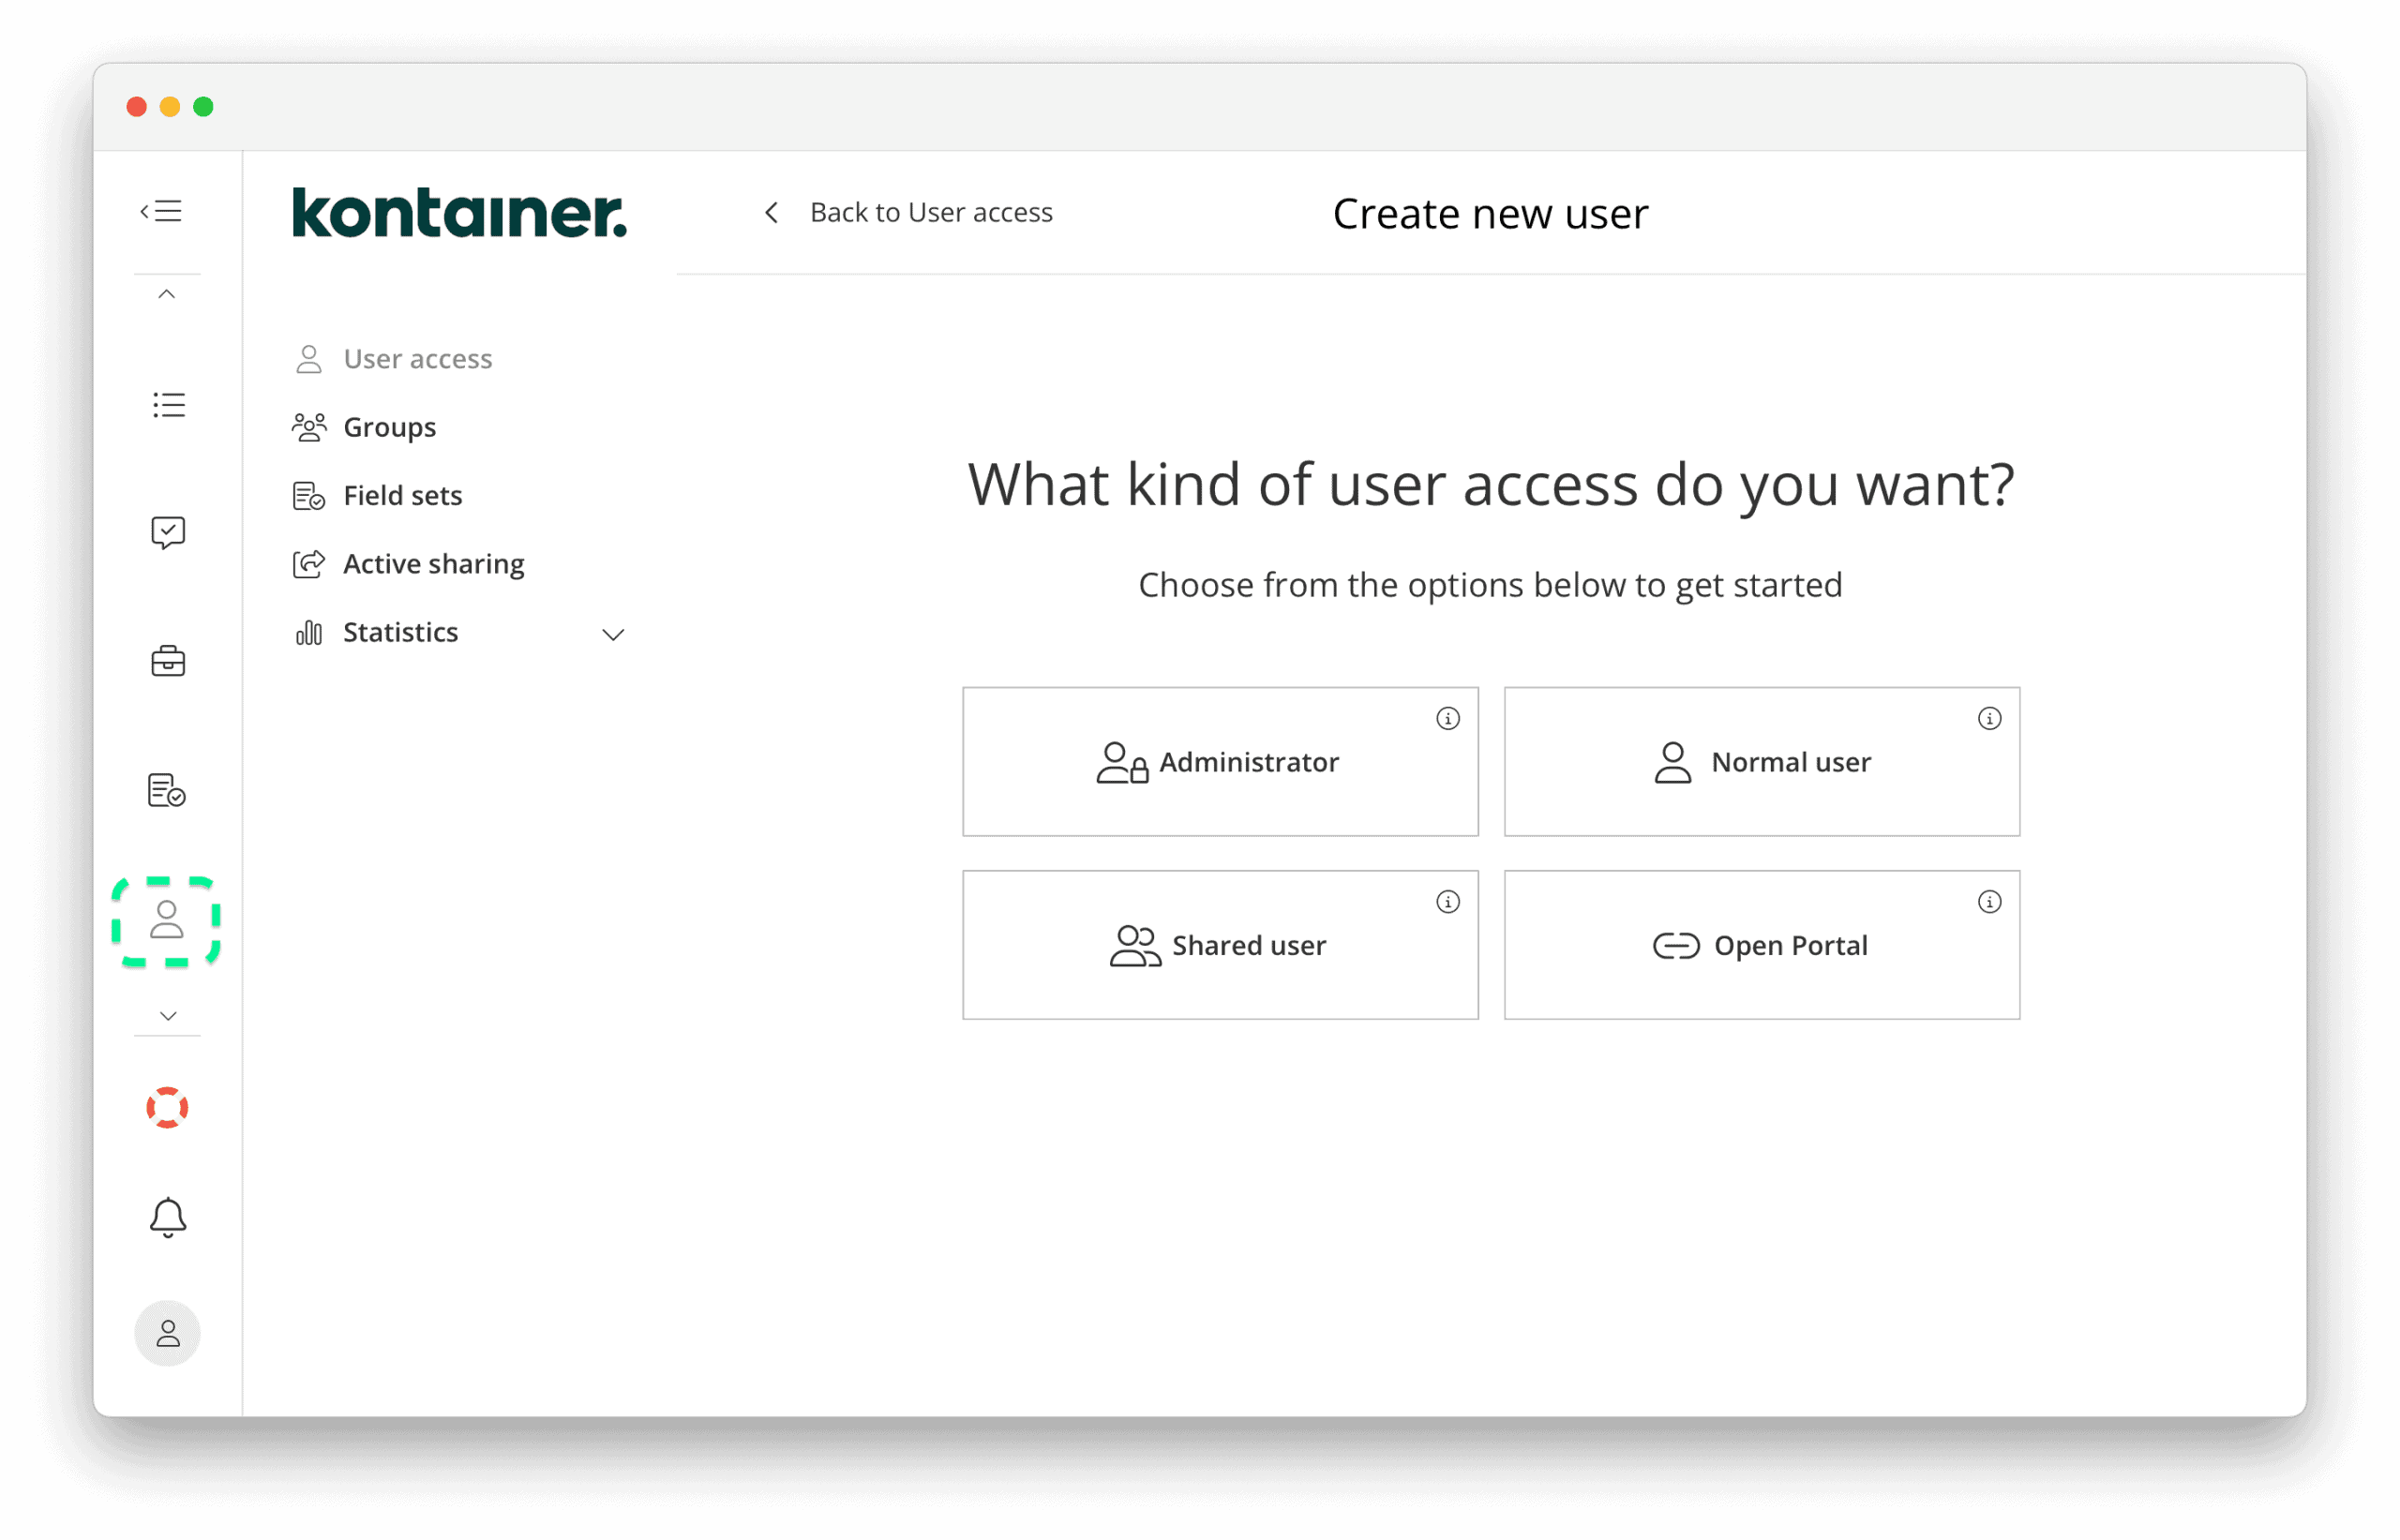Open the red help lifebuoy icon
The width and height of the screenshot is (2400, 1540).
[168, 1107]
